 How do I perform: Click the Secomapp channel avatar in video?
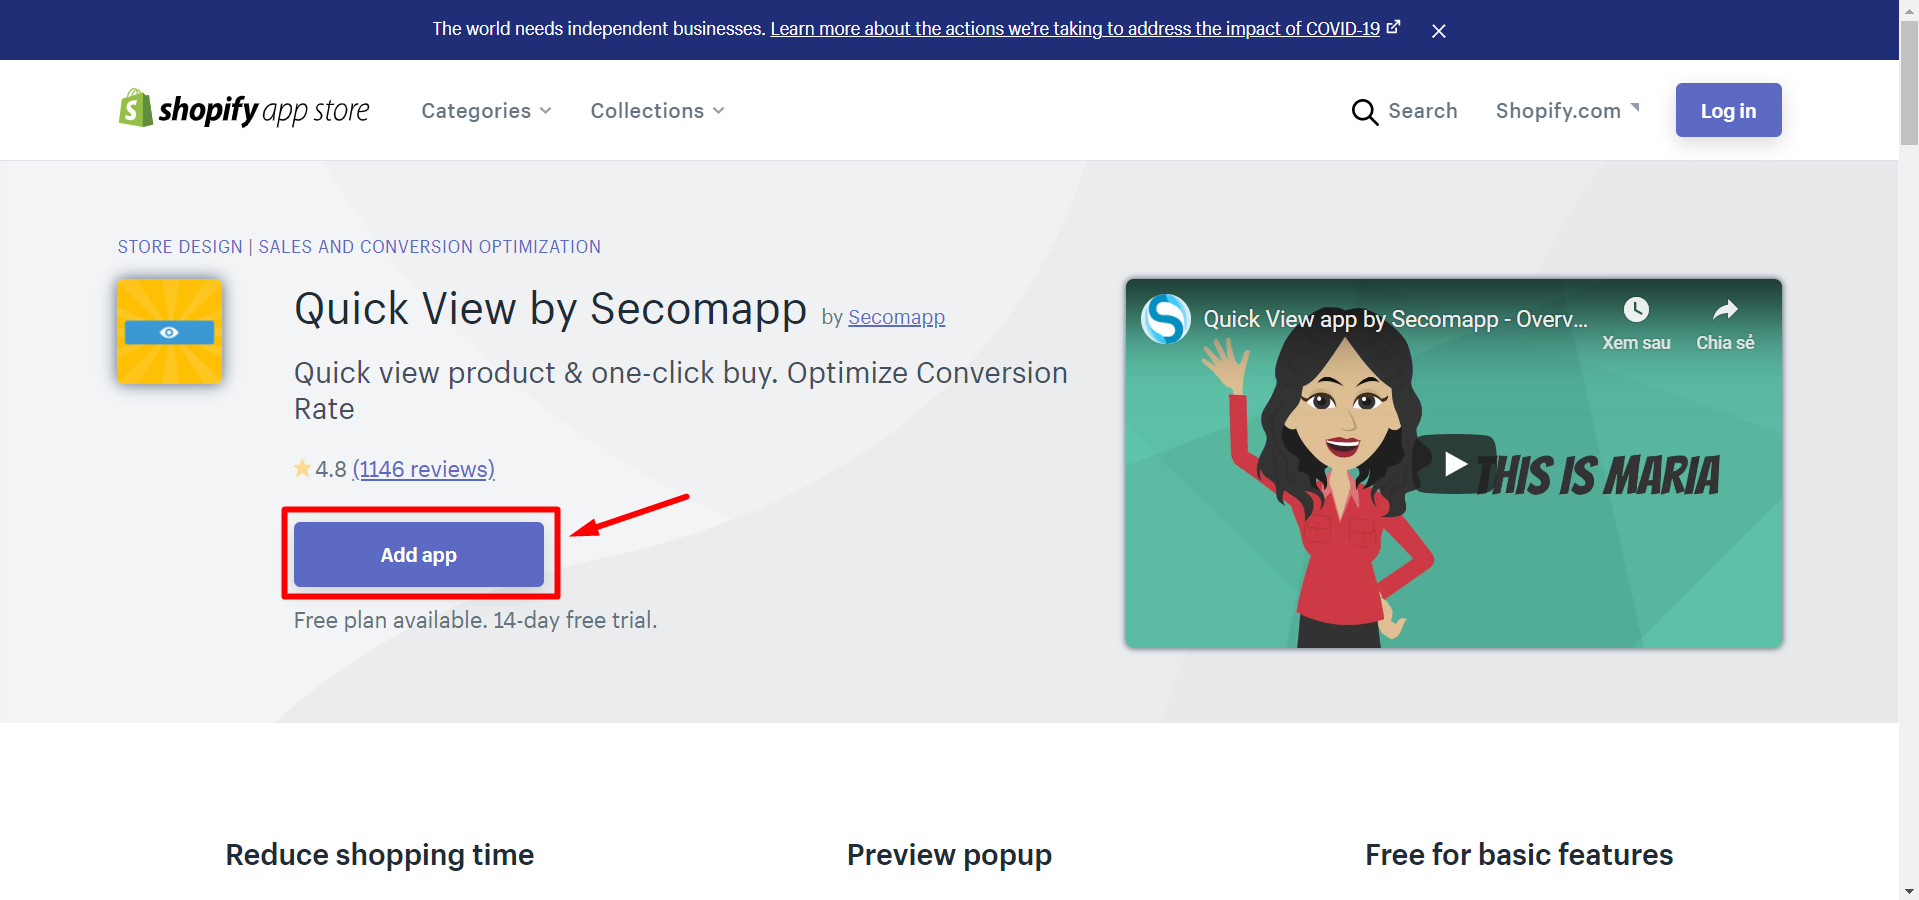tap(1166, 319)
